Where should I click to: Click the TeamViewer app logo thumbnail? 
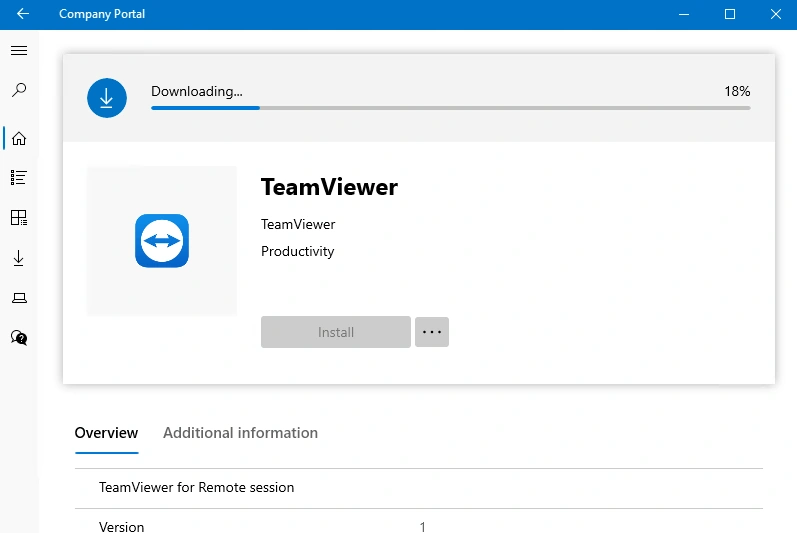click(162, 240)
